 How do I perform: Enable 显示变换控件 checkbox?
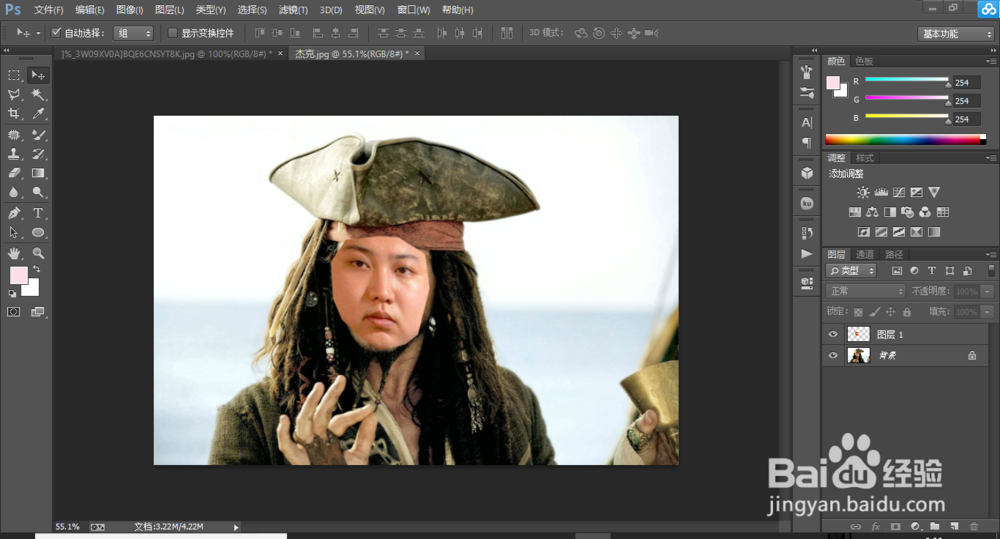172,33
